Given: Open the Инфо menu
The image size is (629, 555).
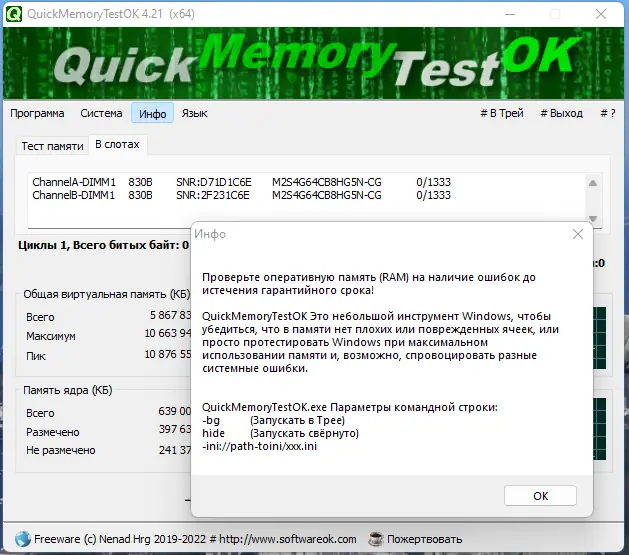Looking at the screenshot, I should pyautogui.click(x=152, y=113).
